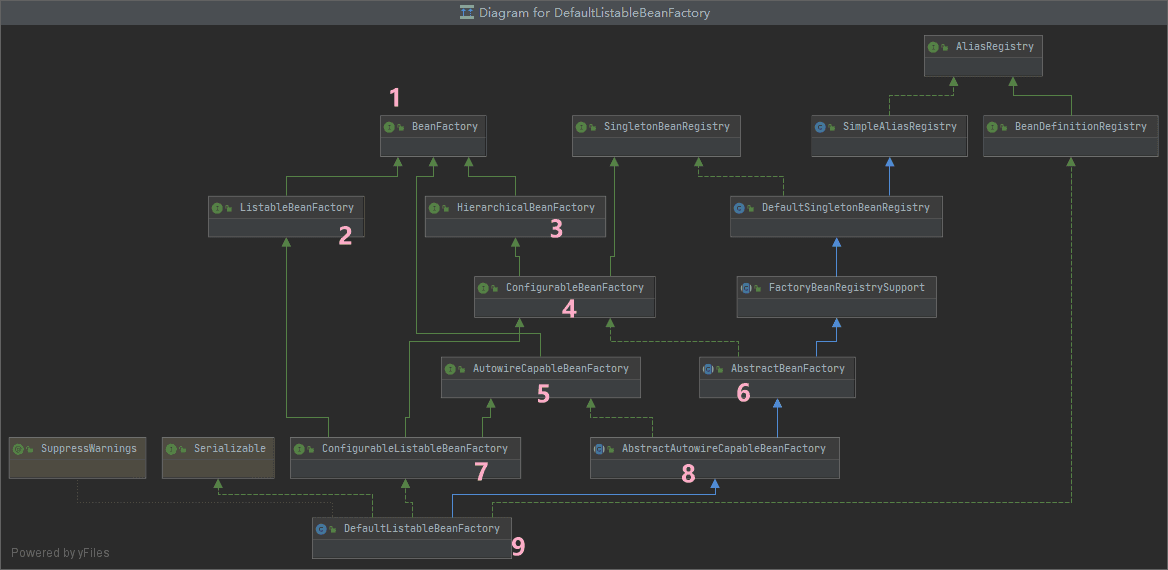
Task: Click the annotation icon on SuppressWarnings node
Action: [18, 449]
